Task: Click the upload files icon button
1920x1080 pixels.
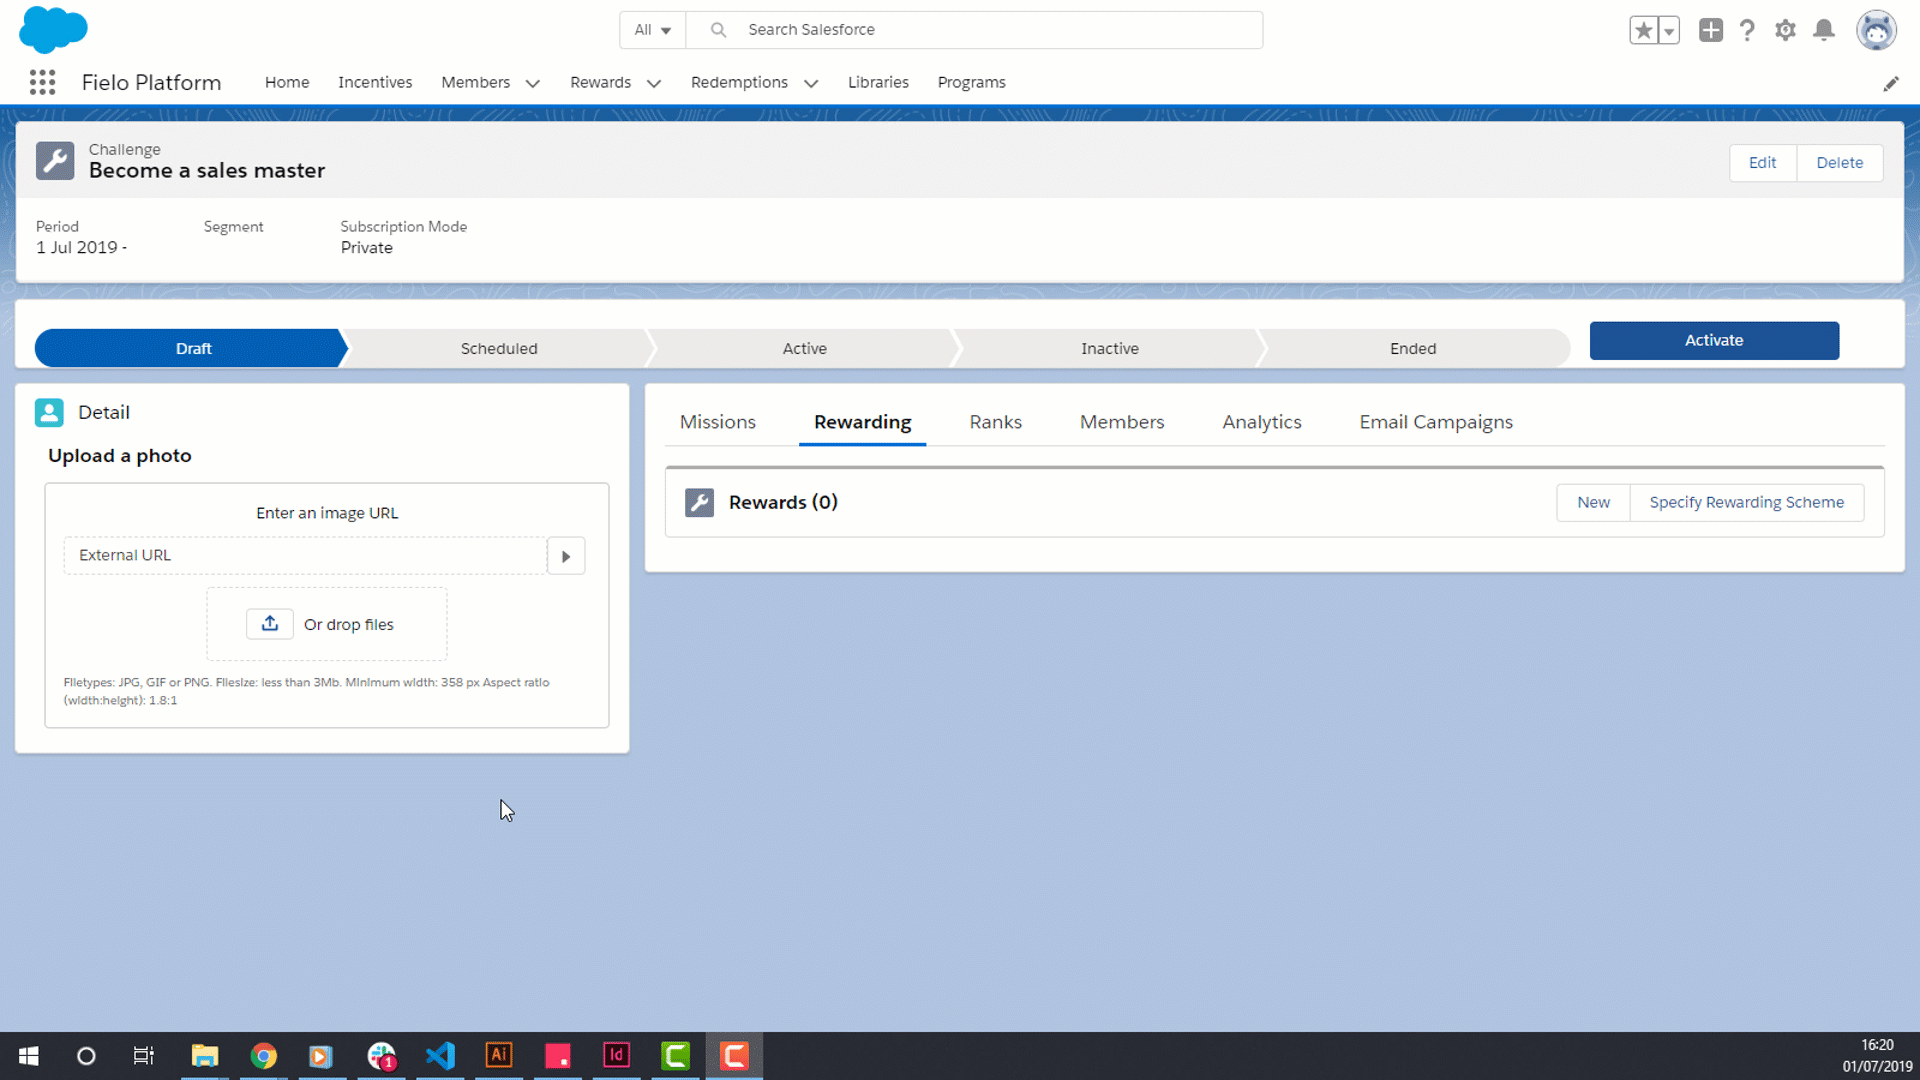Action: 270,624
